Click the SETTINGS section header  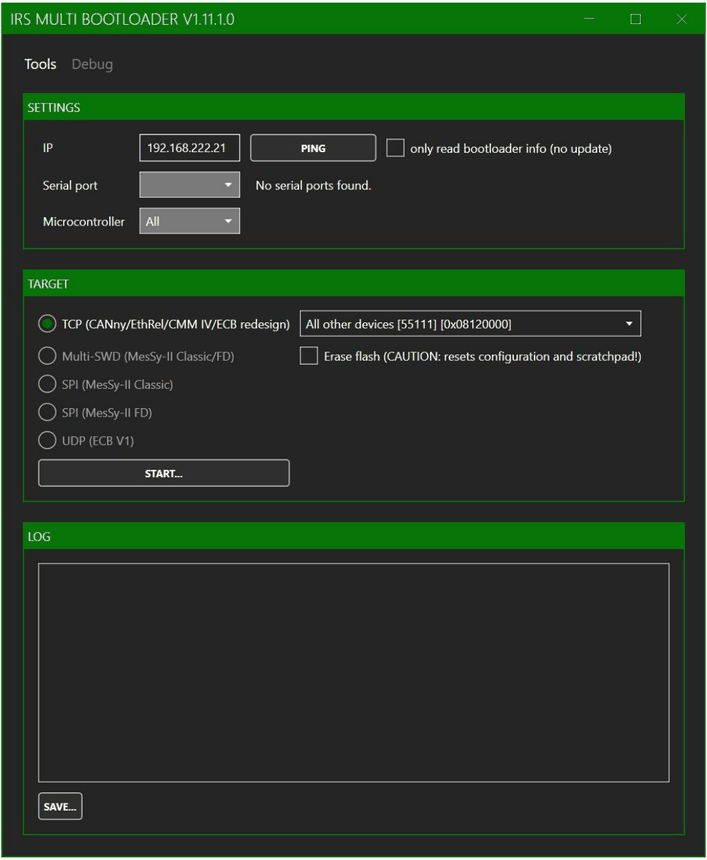pos(354,108)
